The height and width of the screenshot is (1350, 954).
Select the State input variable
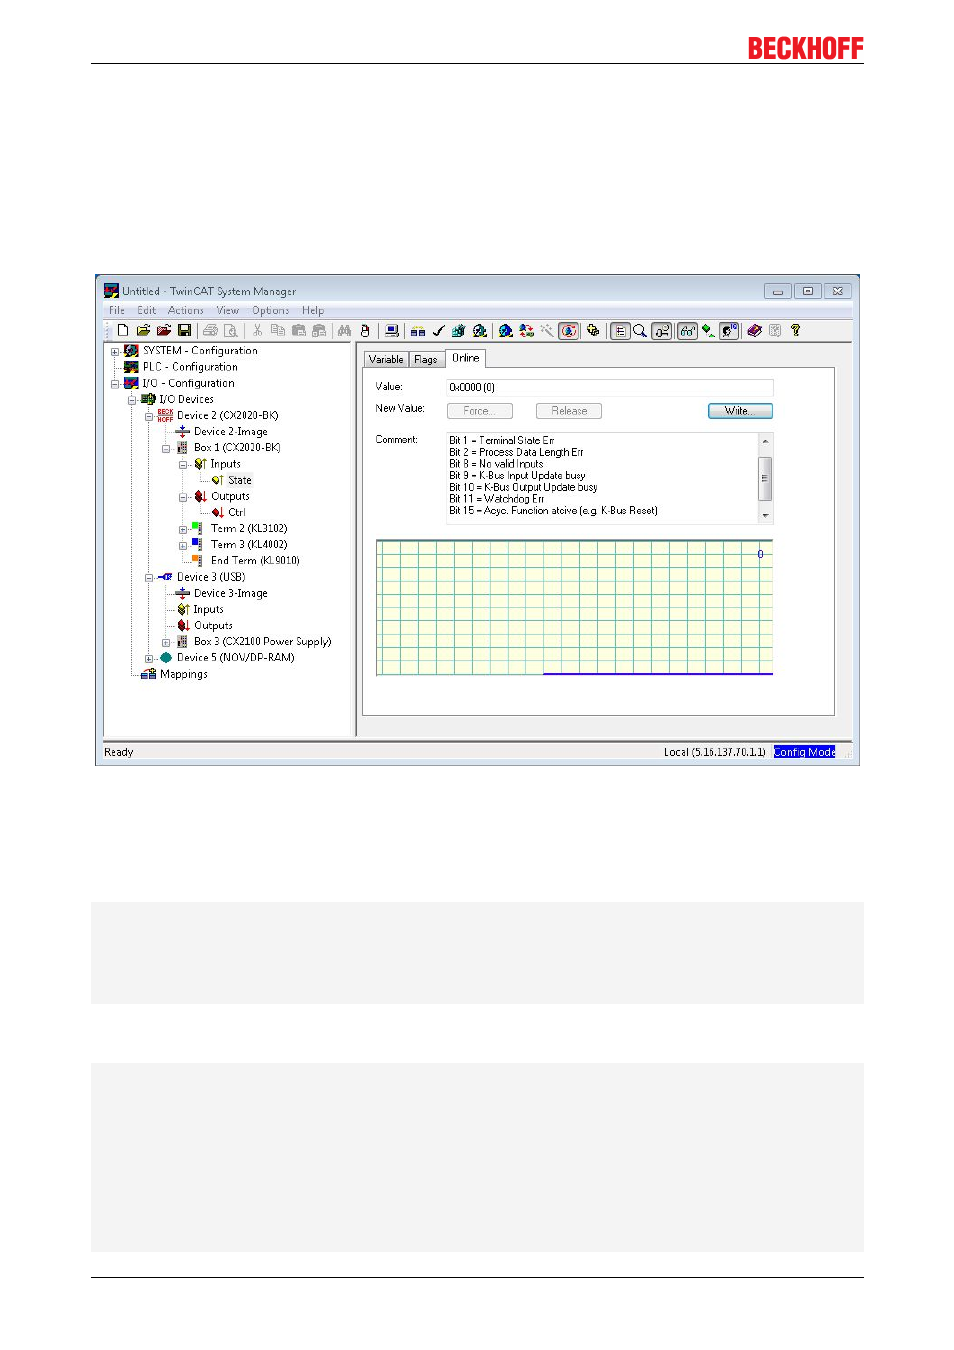click(240, 480)
